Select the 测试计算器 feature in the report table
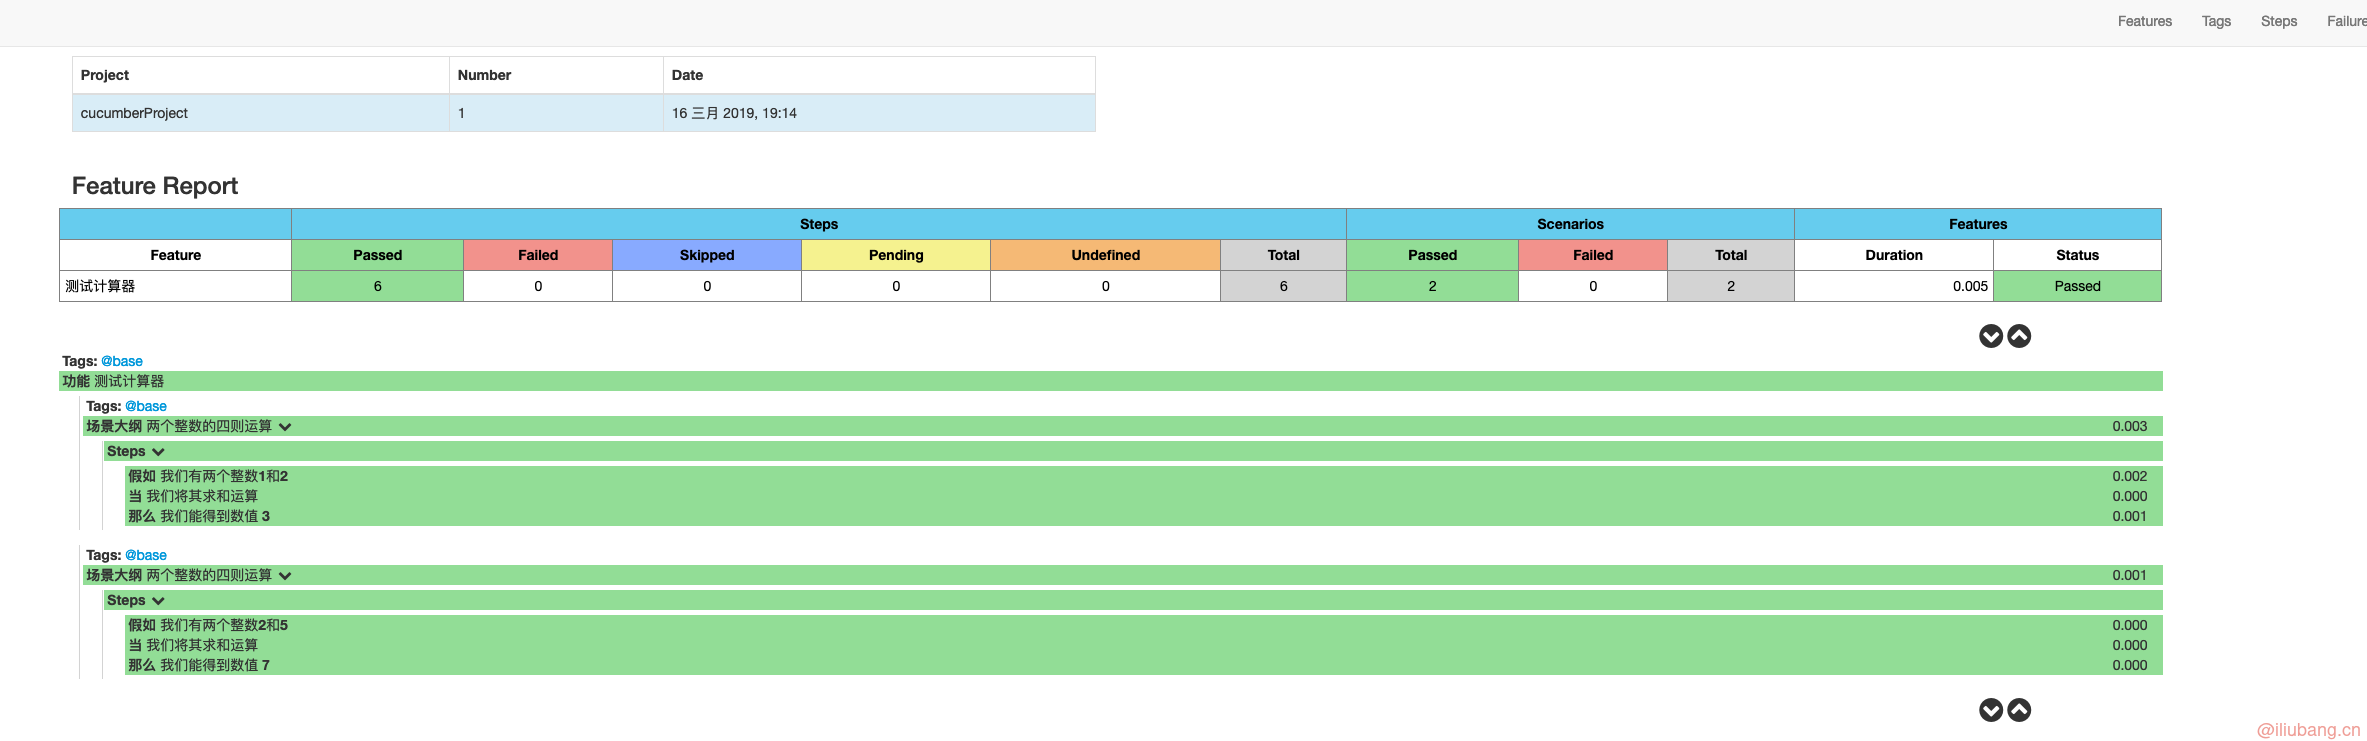 (x=100, y=286)
